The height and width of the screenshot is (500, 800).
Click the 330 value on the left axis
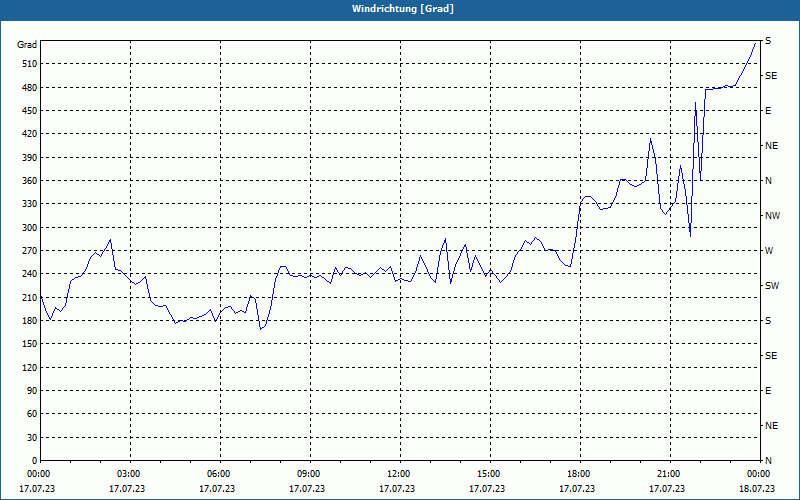pyautogui.click(x=29, y=204)
